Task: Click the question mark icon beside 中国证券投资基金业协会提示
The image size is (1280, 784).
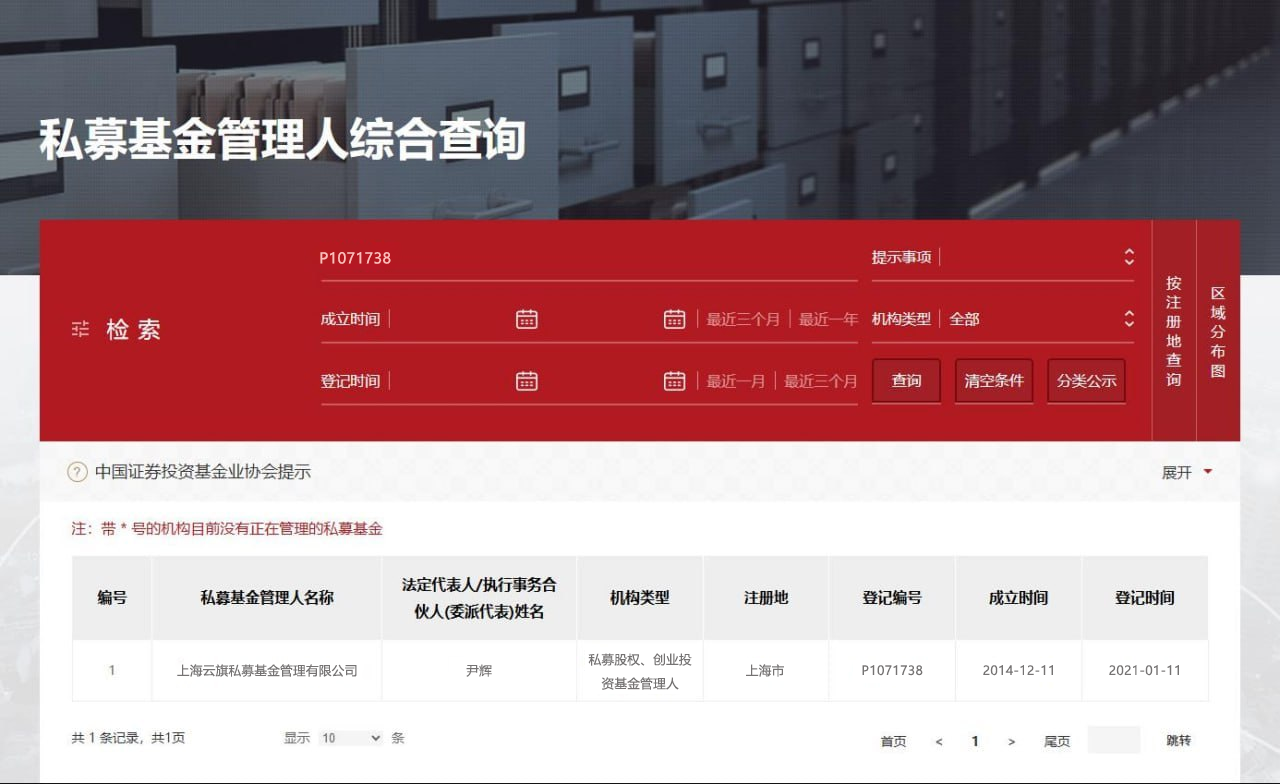Action: (77, 472)
